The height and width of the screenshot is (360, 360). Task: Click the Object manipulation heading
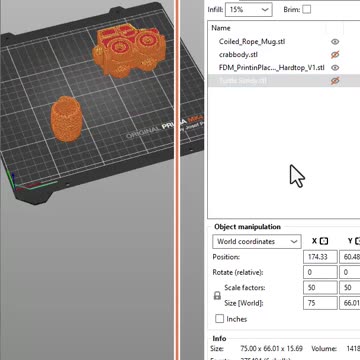tap(247, 227)
